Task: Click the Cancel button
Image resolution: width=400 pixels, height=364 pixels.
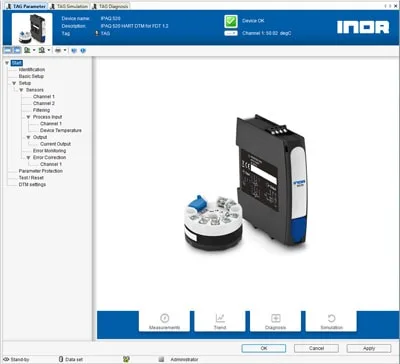Action: point(316,348)
